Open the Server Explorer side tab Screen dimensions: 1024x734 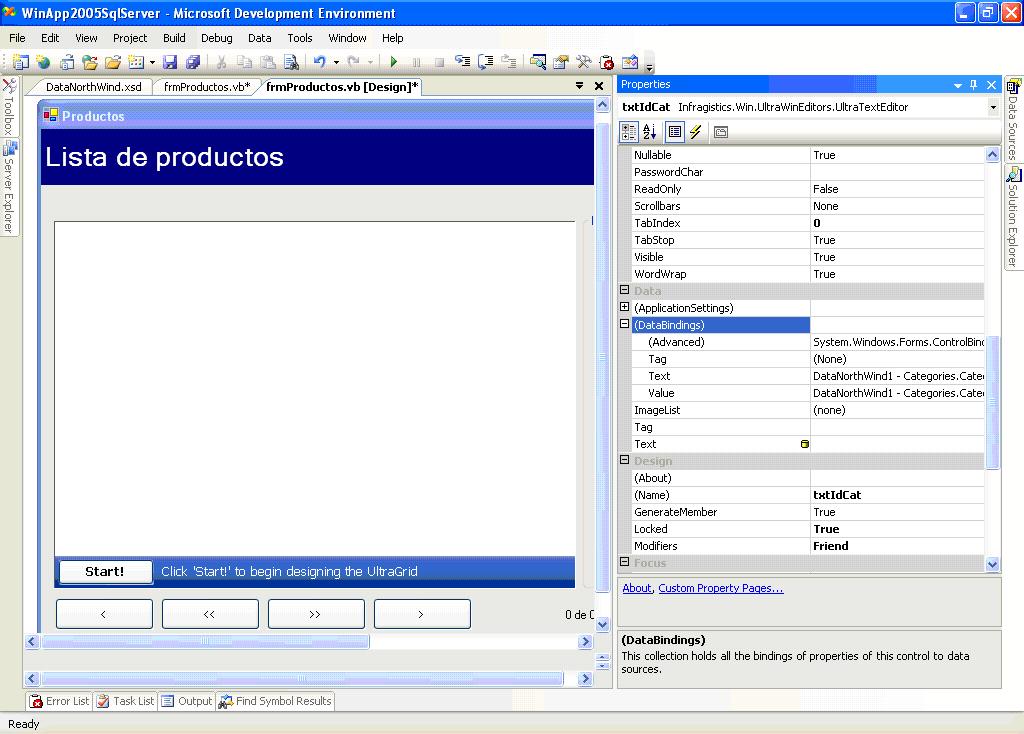click(9, 187)
